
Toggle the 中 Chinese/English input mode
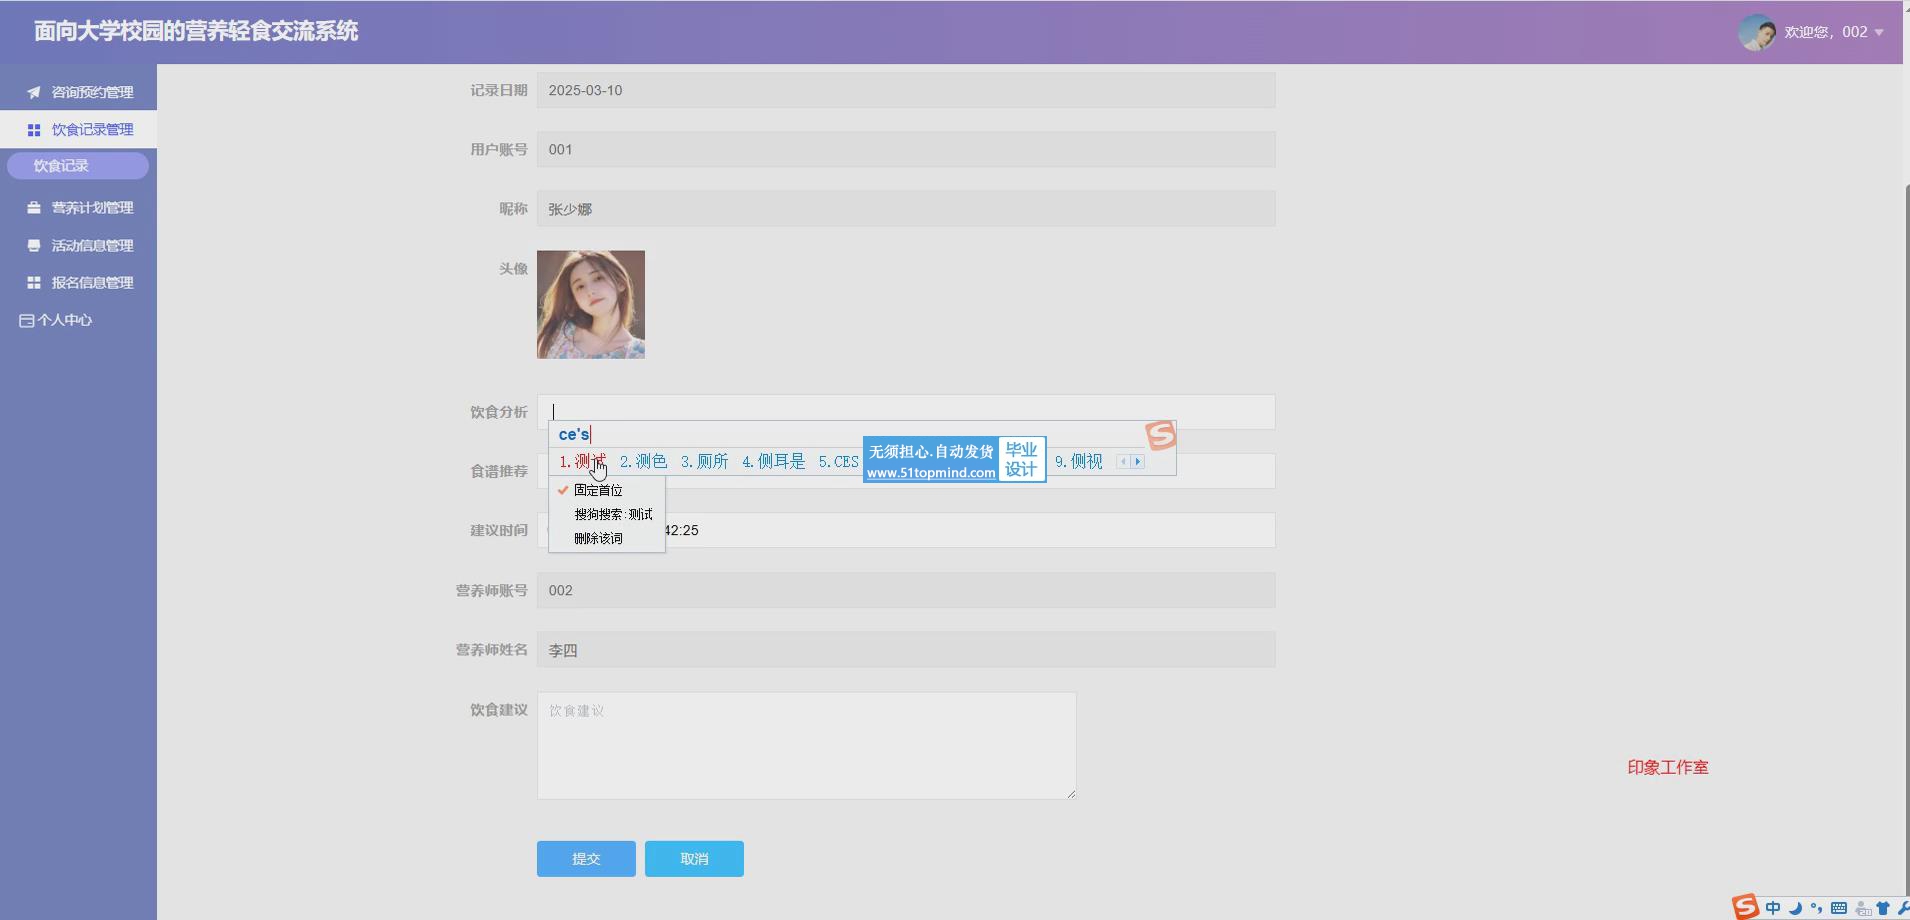1773,908
